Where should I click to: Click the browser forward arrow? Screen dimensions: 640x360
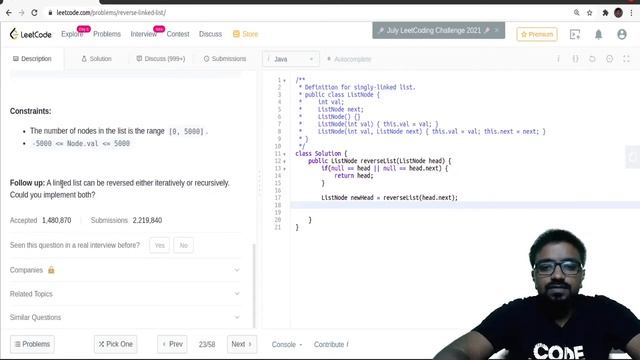21,13
